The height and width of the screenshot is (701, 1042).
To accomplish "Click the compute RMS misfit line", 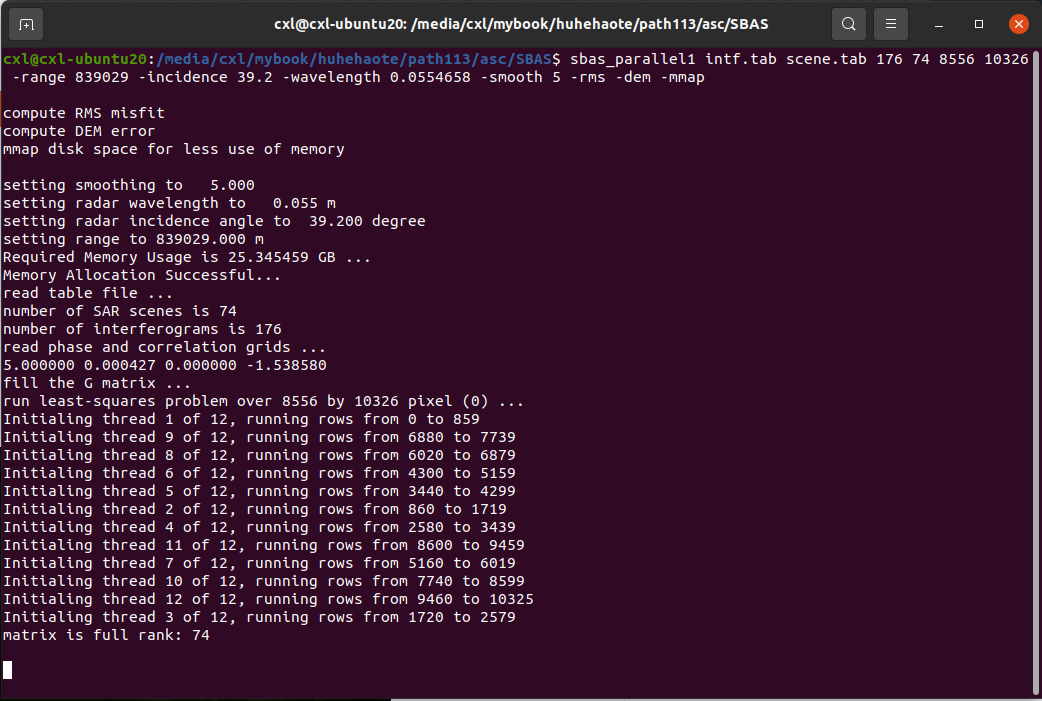I will [x=80, y=113].
